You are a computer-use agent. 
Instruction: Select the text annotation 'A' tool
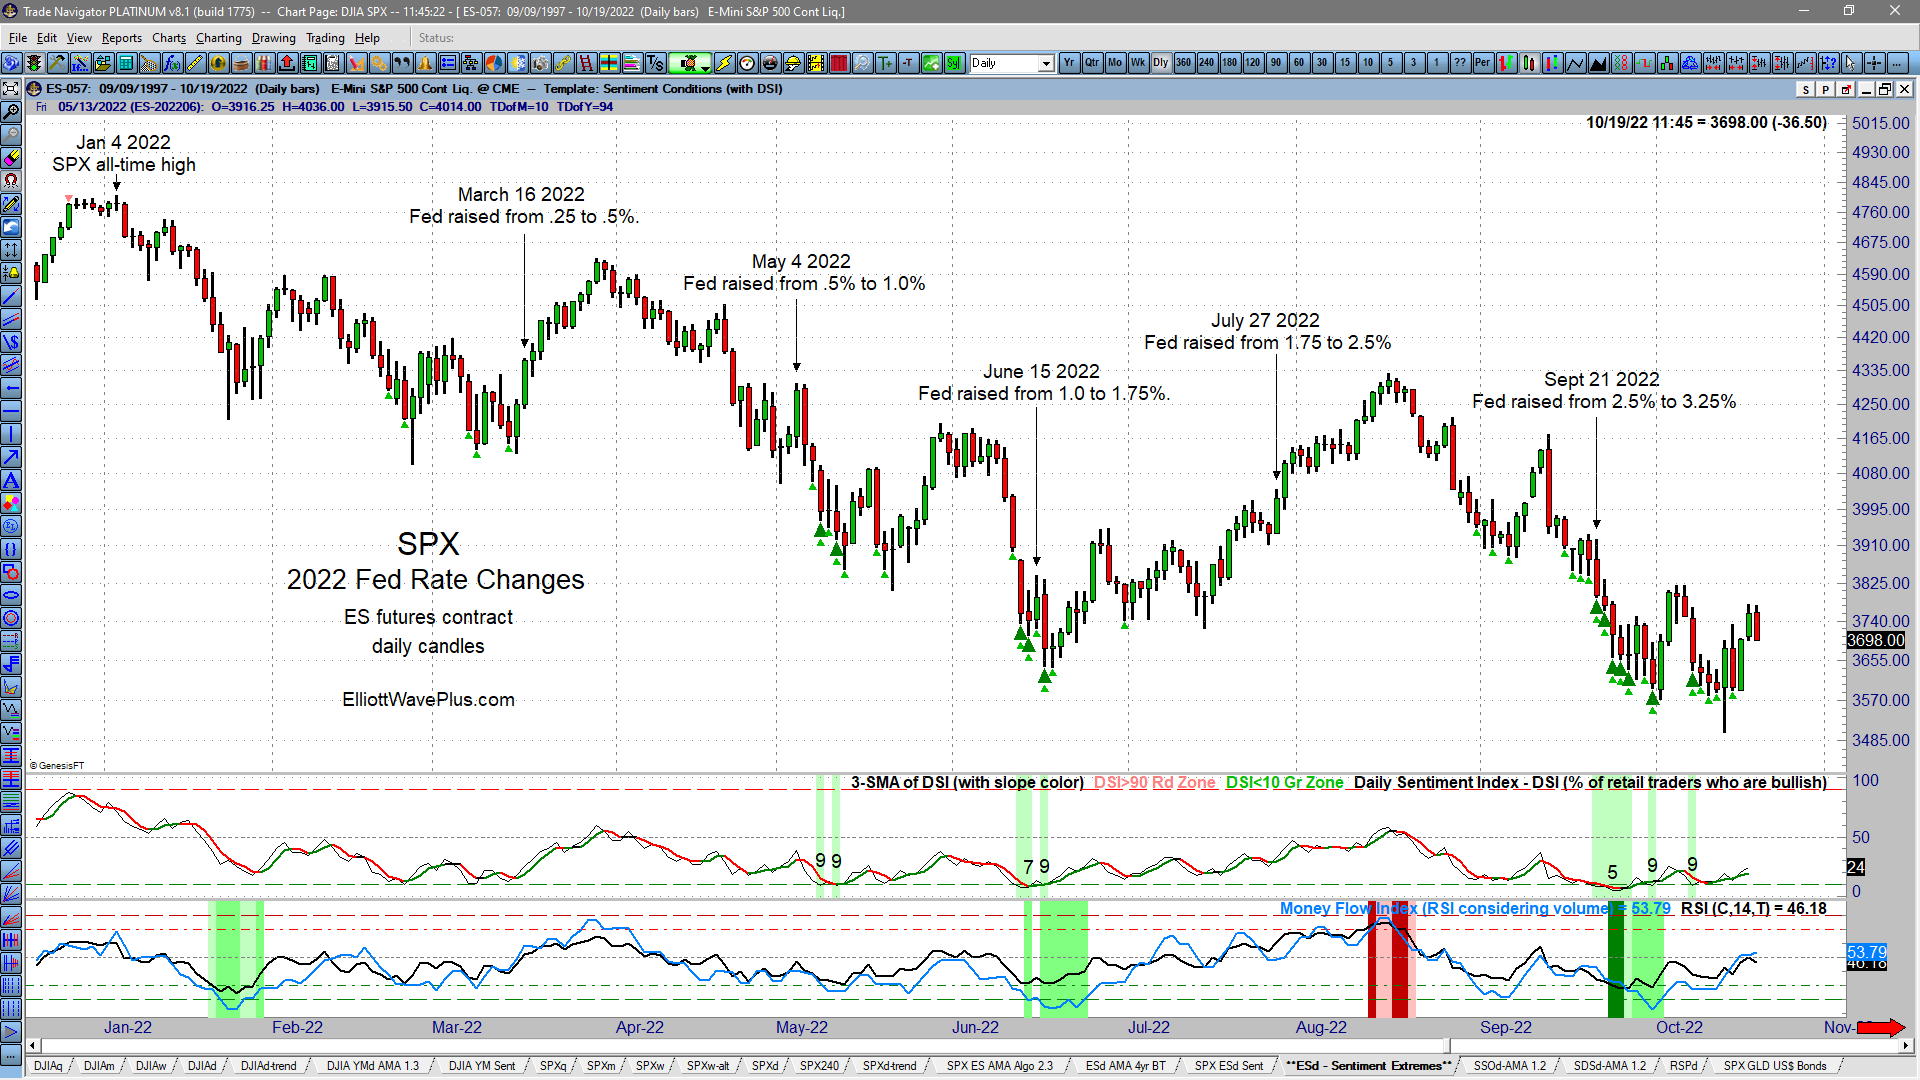tap(11, 480)
